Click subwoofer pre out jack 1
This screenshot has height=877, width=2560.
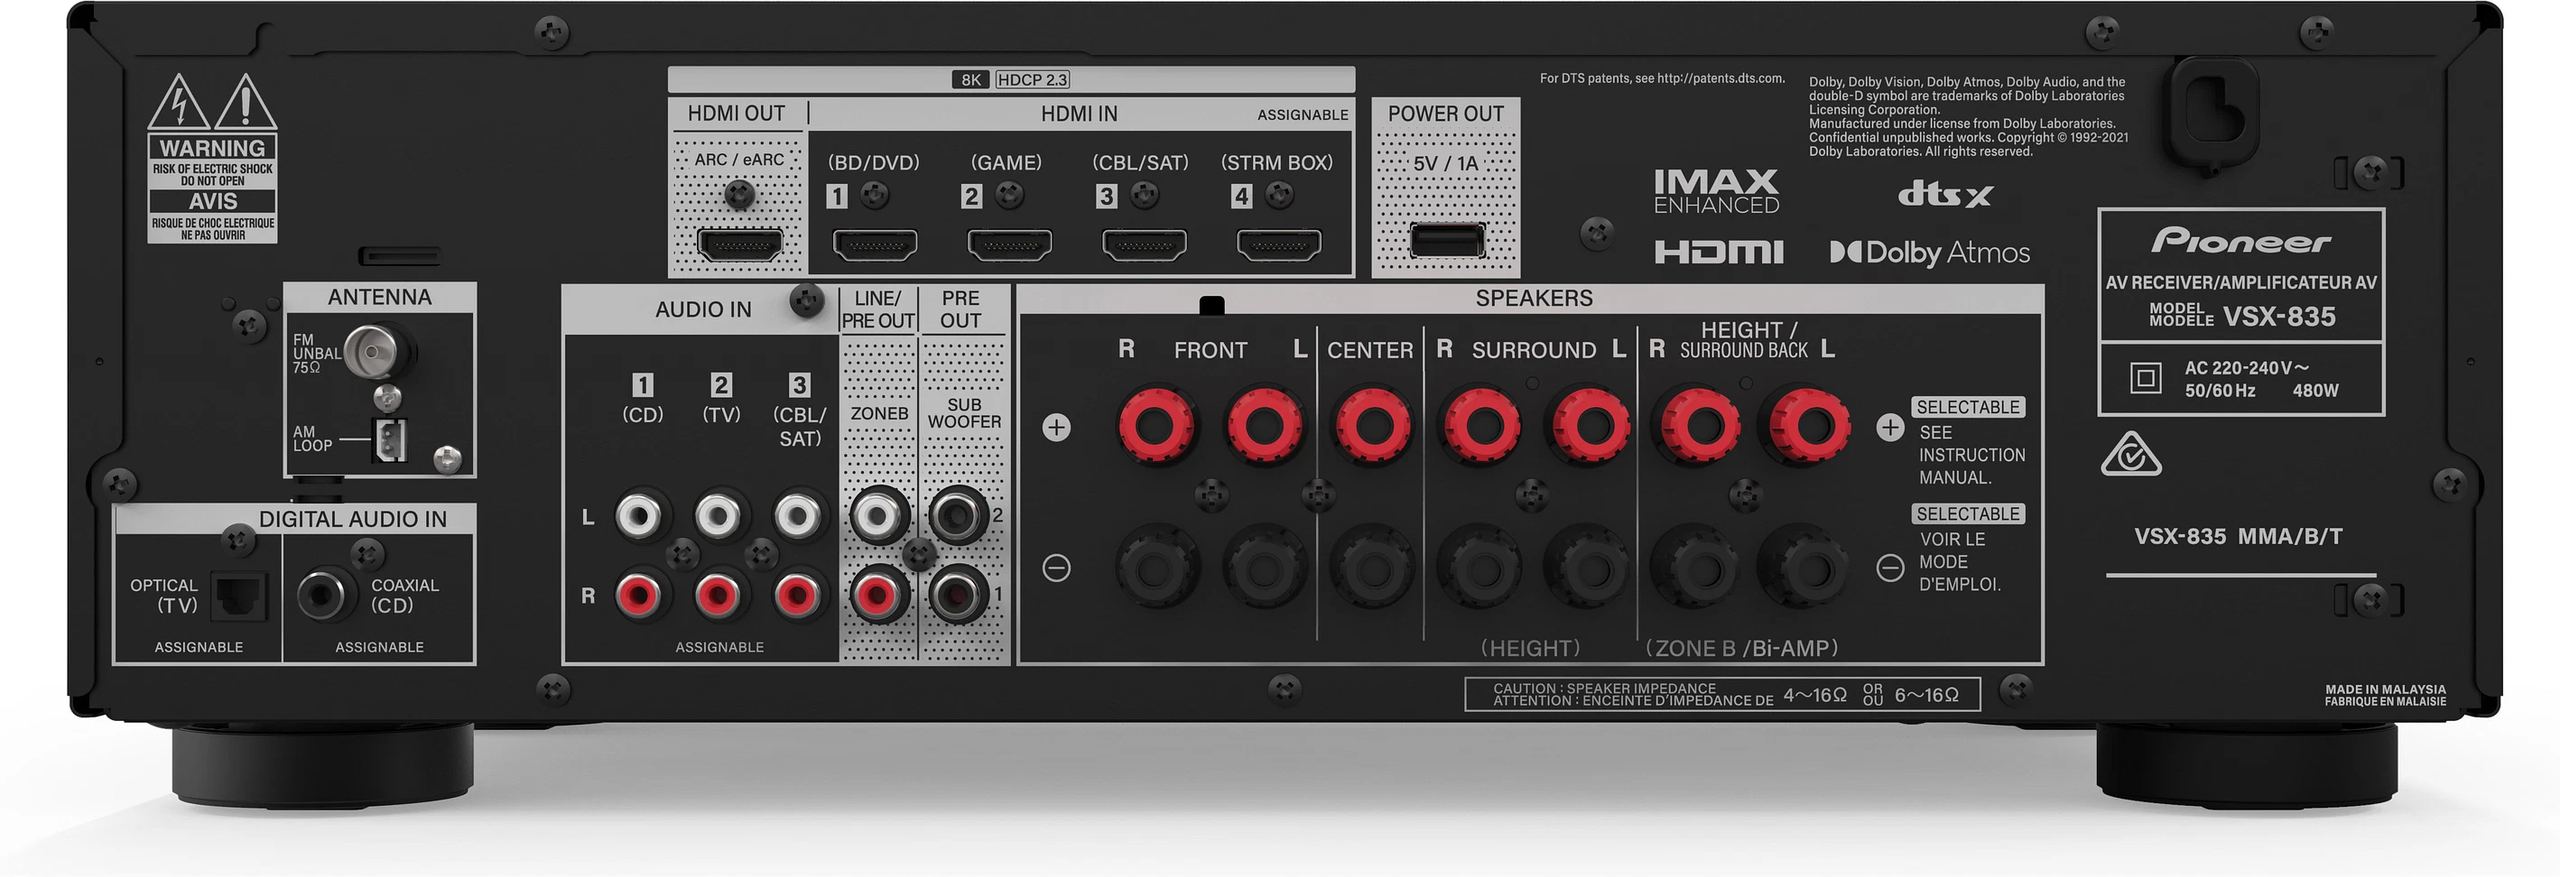tap(958, 596)
